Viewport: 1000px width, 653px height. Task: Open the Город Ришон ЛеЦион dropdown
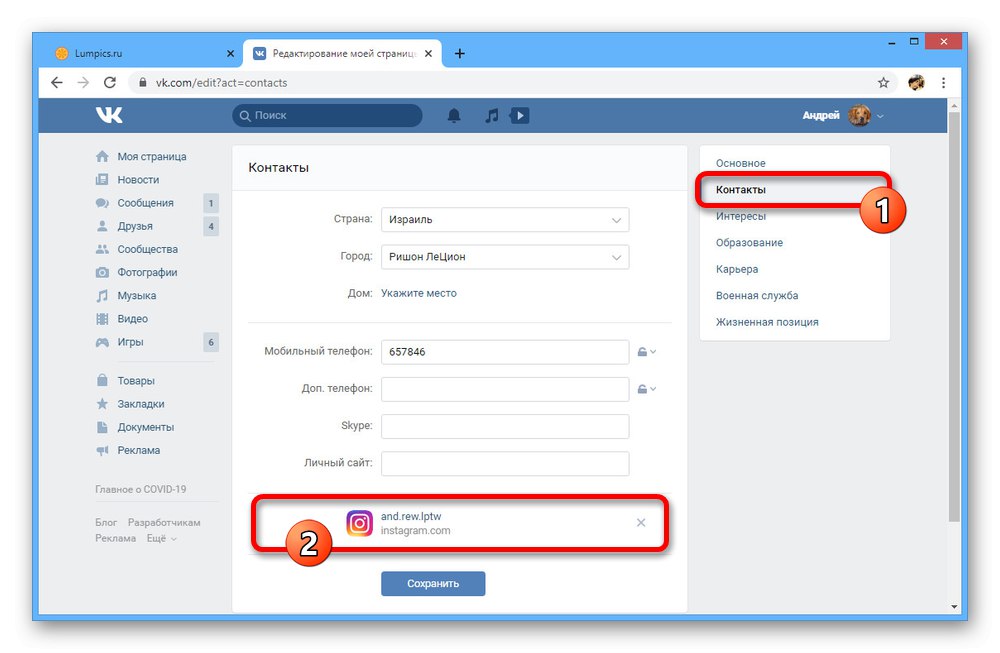(505, 257)
